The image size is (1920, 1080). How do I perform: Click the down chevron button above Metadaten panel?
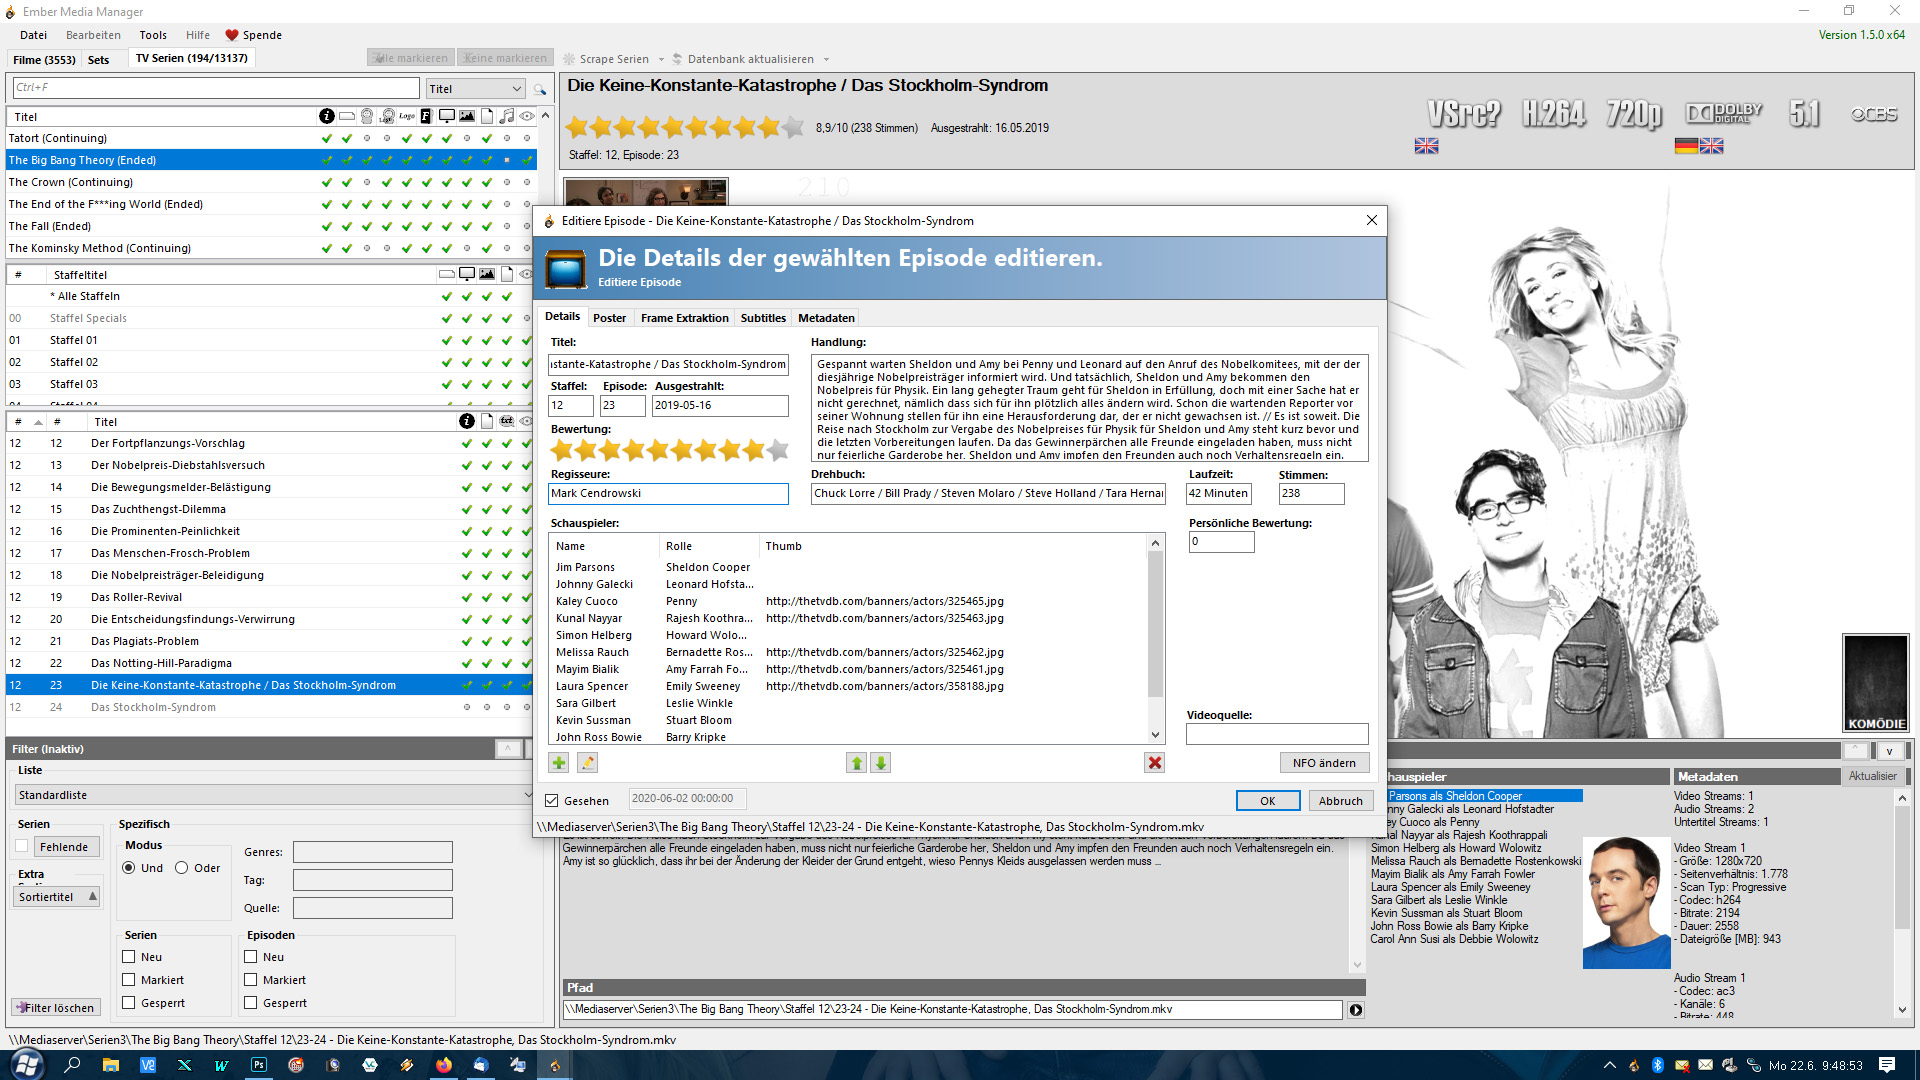pyautogui.click(x=1889, y=751)
